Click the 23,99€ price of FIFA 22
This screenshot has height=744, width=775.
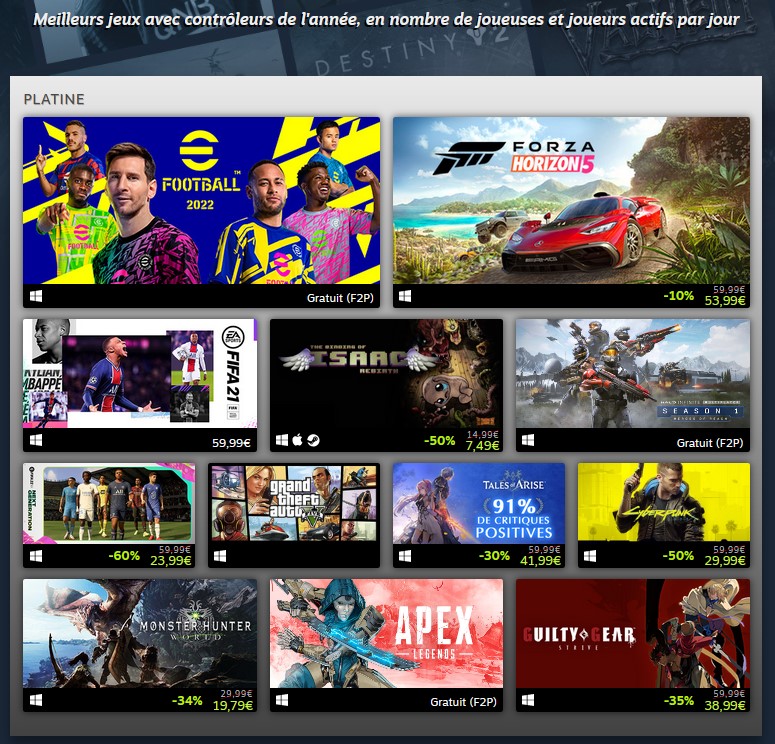tap(171, 561)
